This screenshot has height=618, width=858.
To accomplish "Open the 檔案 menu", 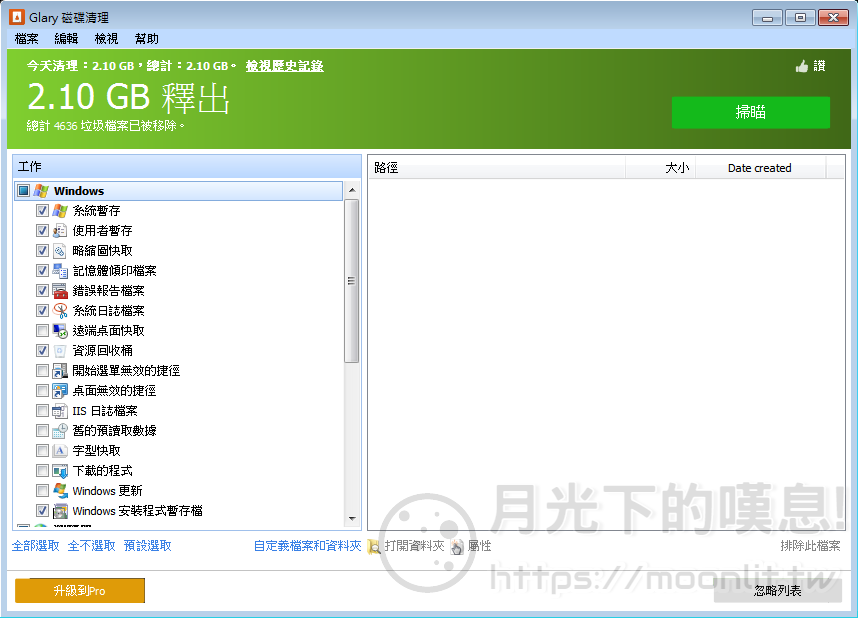I will (x=26, y=39).
